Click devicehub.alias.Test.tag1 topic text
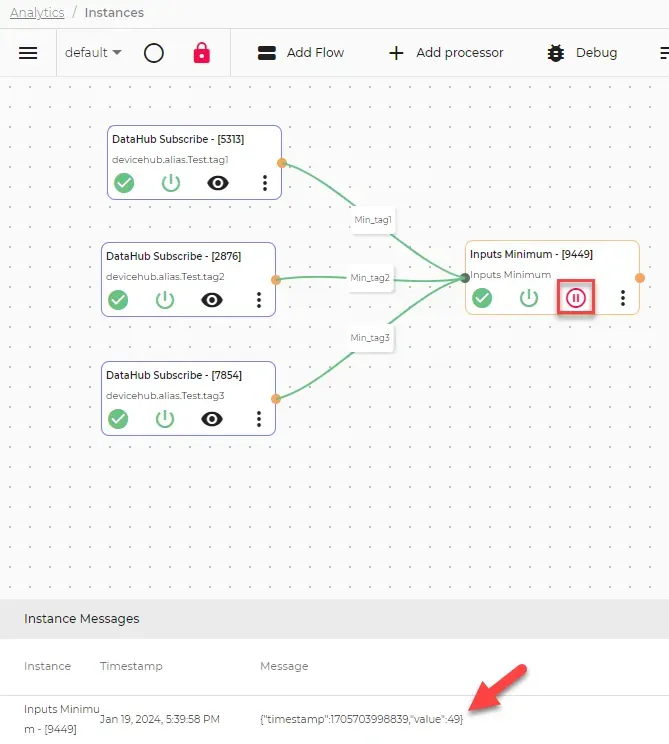 [170, 159]
